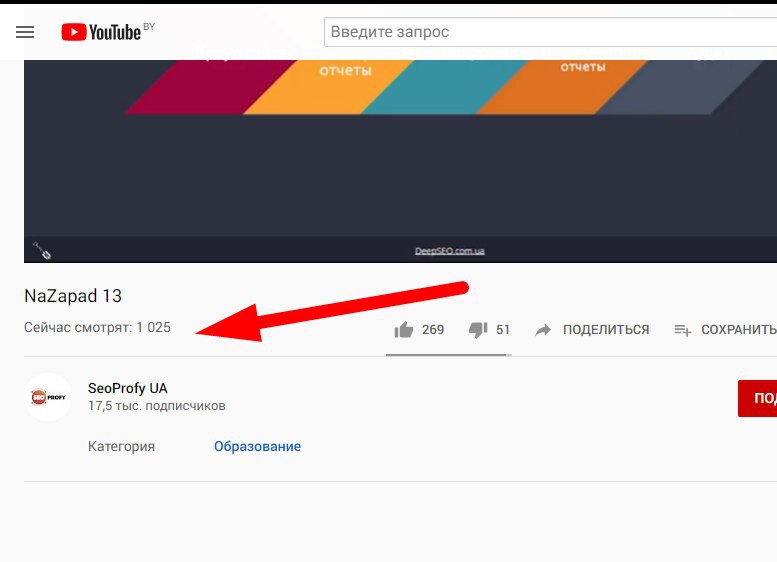Click the NaZapad 13 video title
777x562 pixels.
(x=73, y=296)
